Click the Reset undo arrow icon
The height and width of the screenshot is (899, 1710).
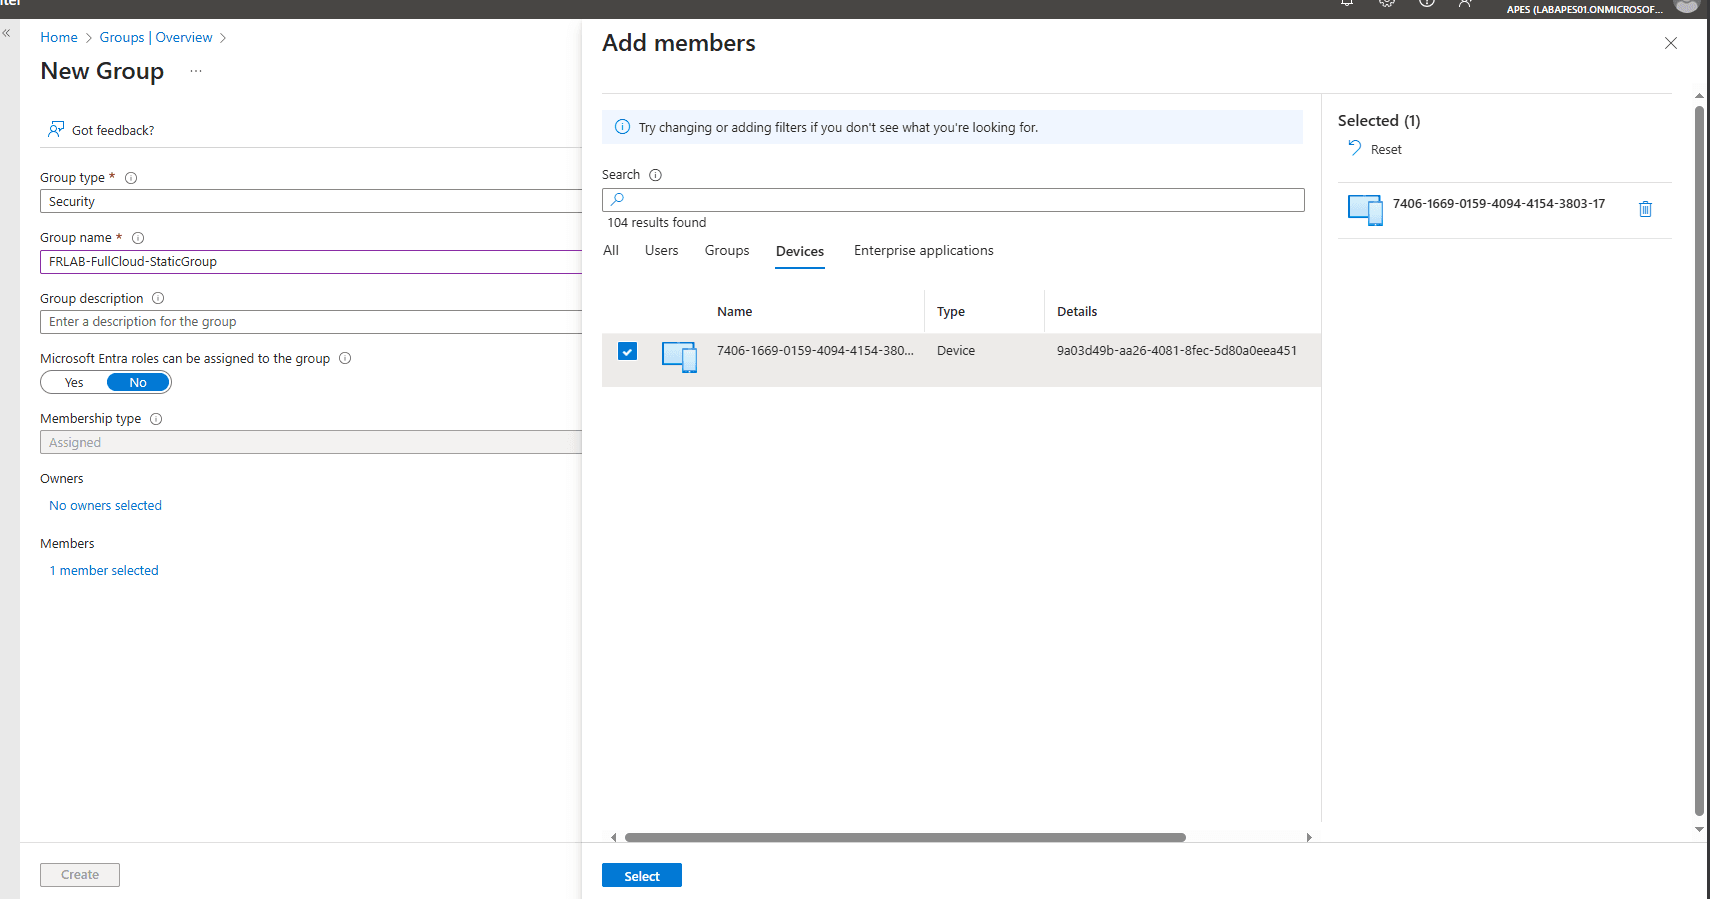(x=1355, y=148)
